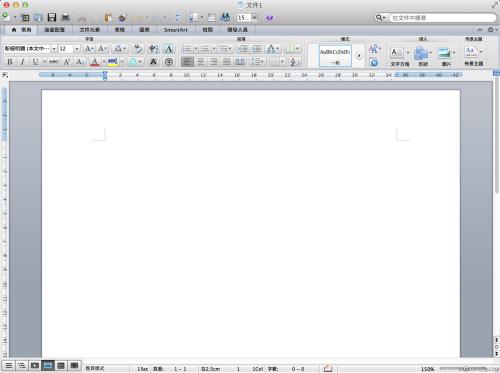Open the second ribbon tab for layout
The width and height of the screenshot is (500, 373).
tap(54, 30)
